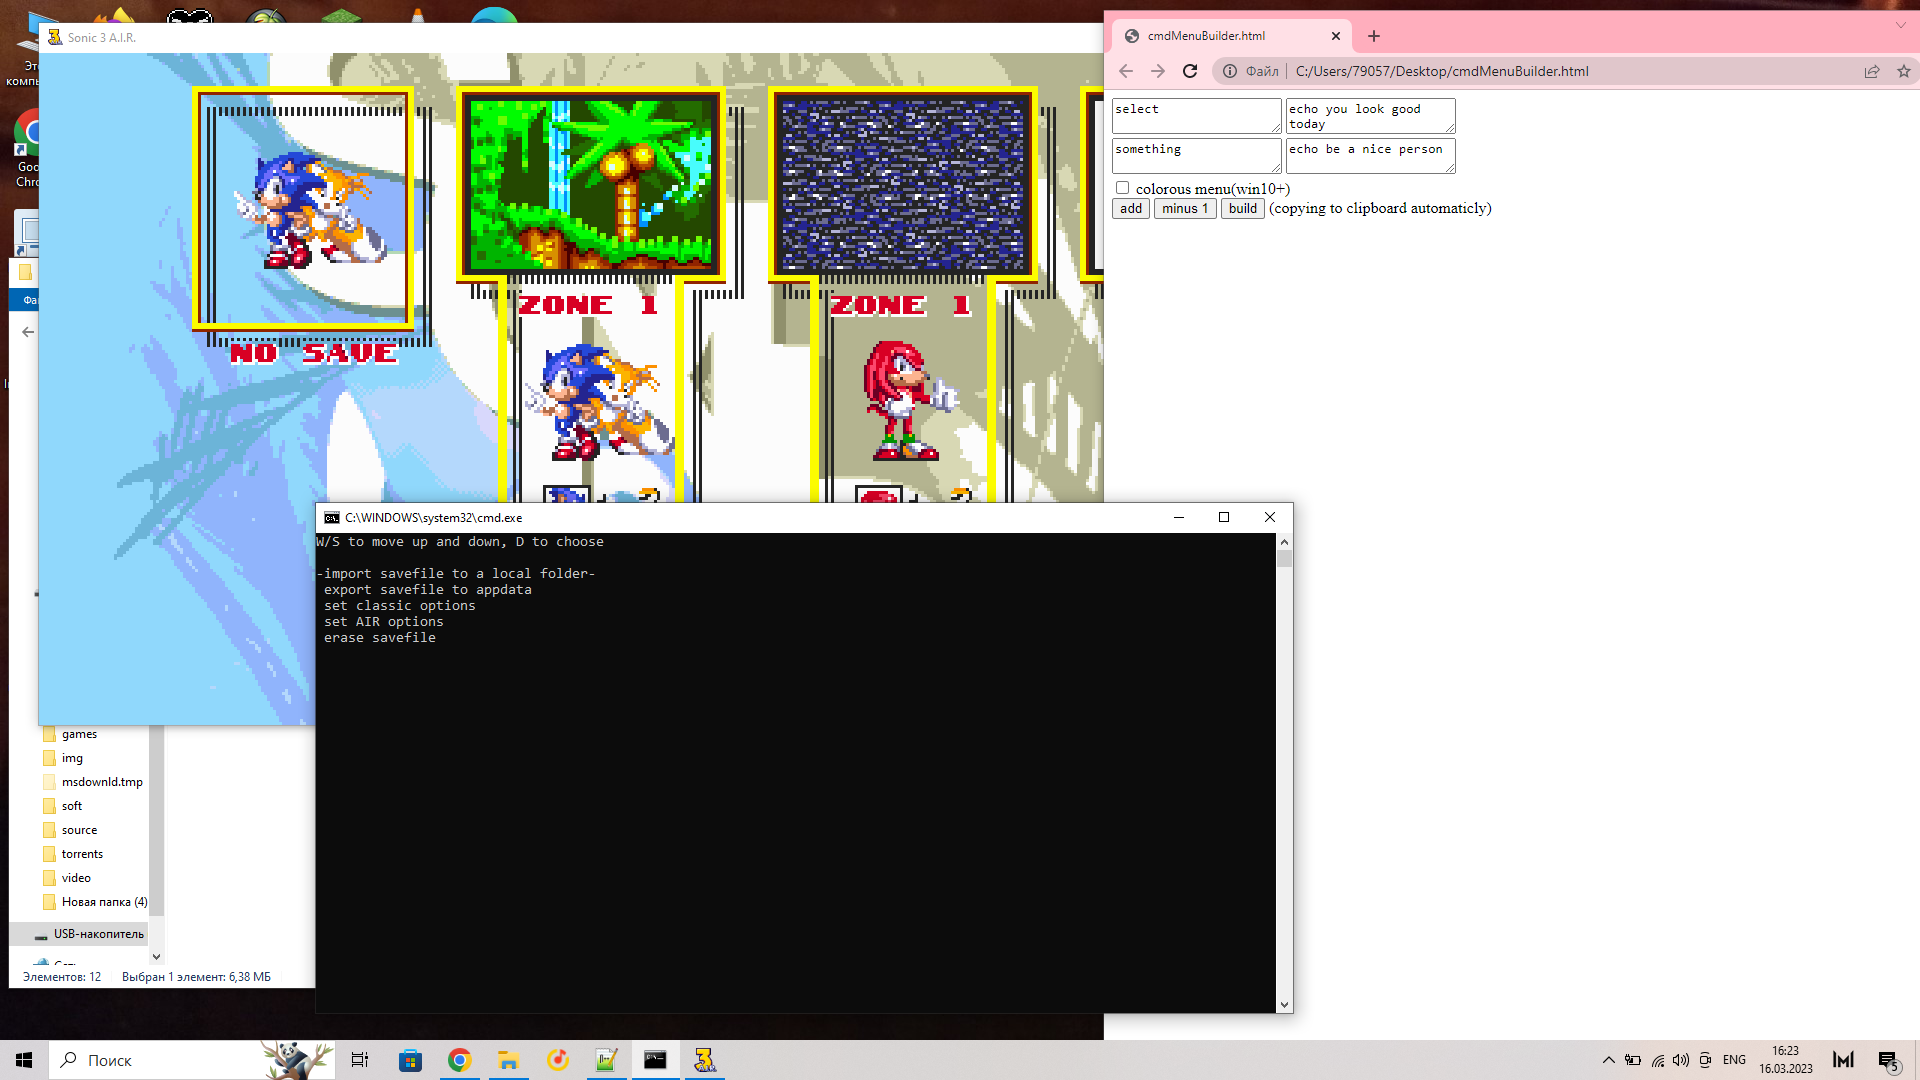Click the share icon in the address bar
The height and width of the screenshot is (1080, 1920).
(x=1871, y=71)
